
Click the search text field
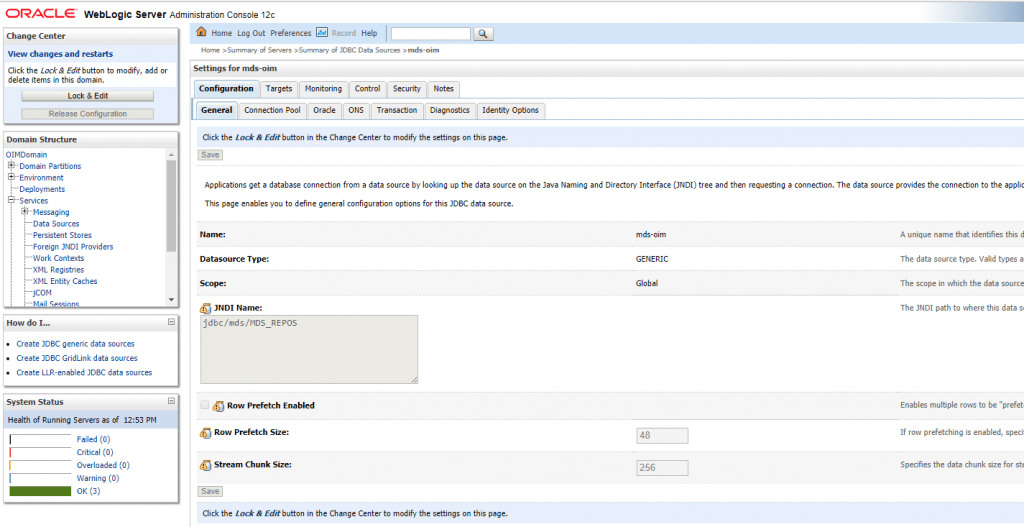point(430,34)
